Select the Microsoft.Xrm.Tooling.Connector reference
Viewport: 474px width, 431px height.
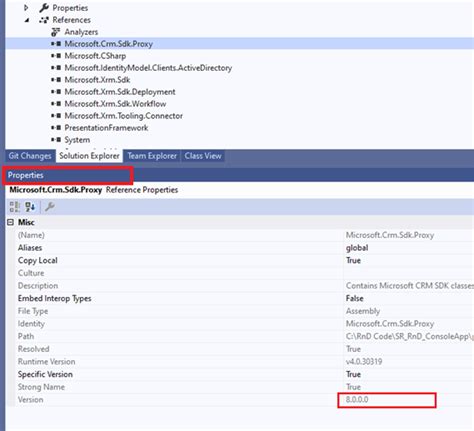point(124,116)
